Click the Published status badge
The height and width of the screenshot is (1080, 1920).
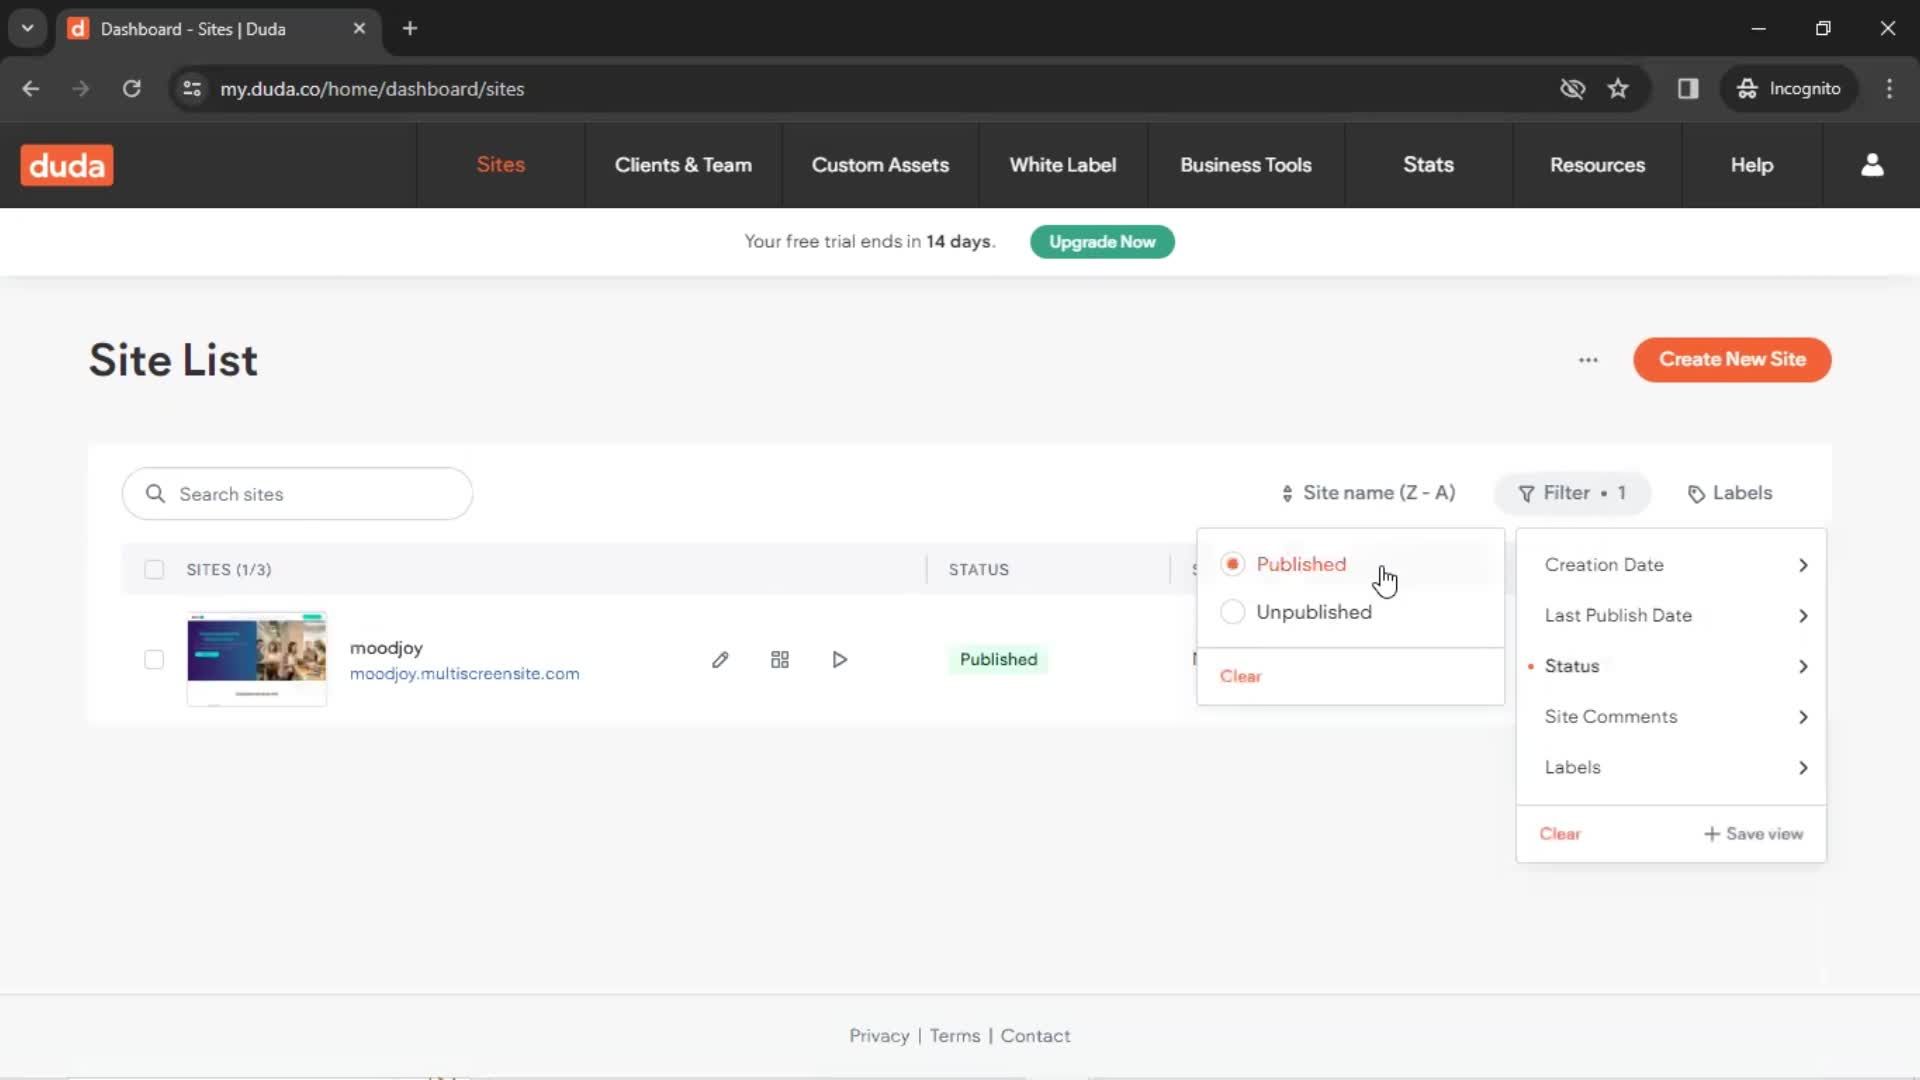click(998, 660)
